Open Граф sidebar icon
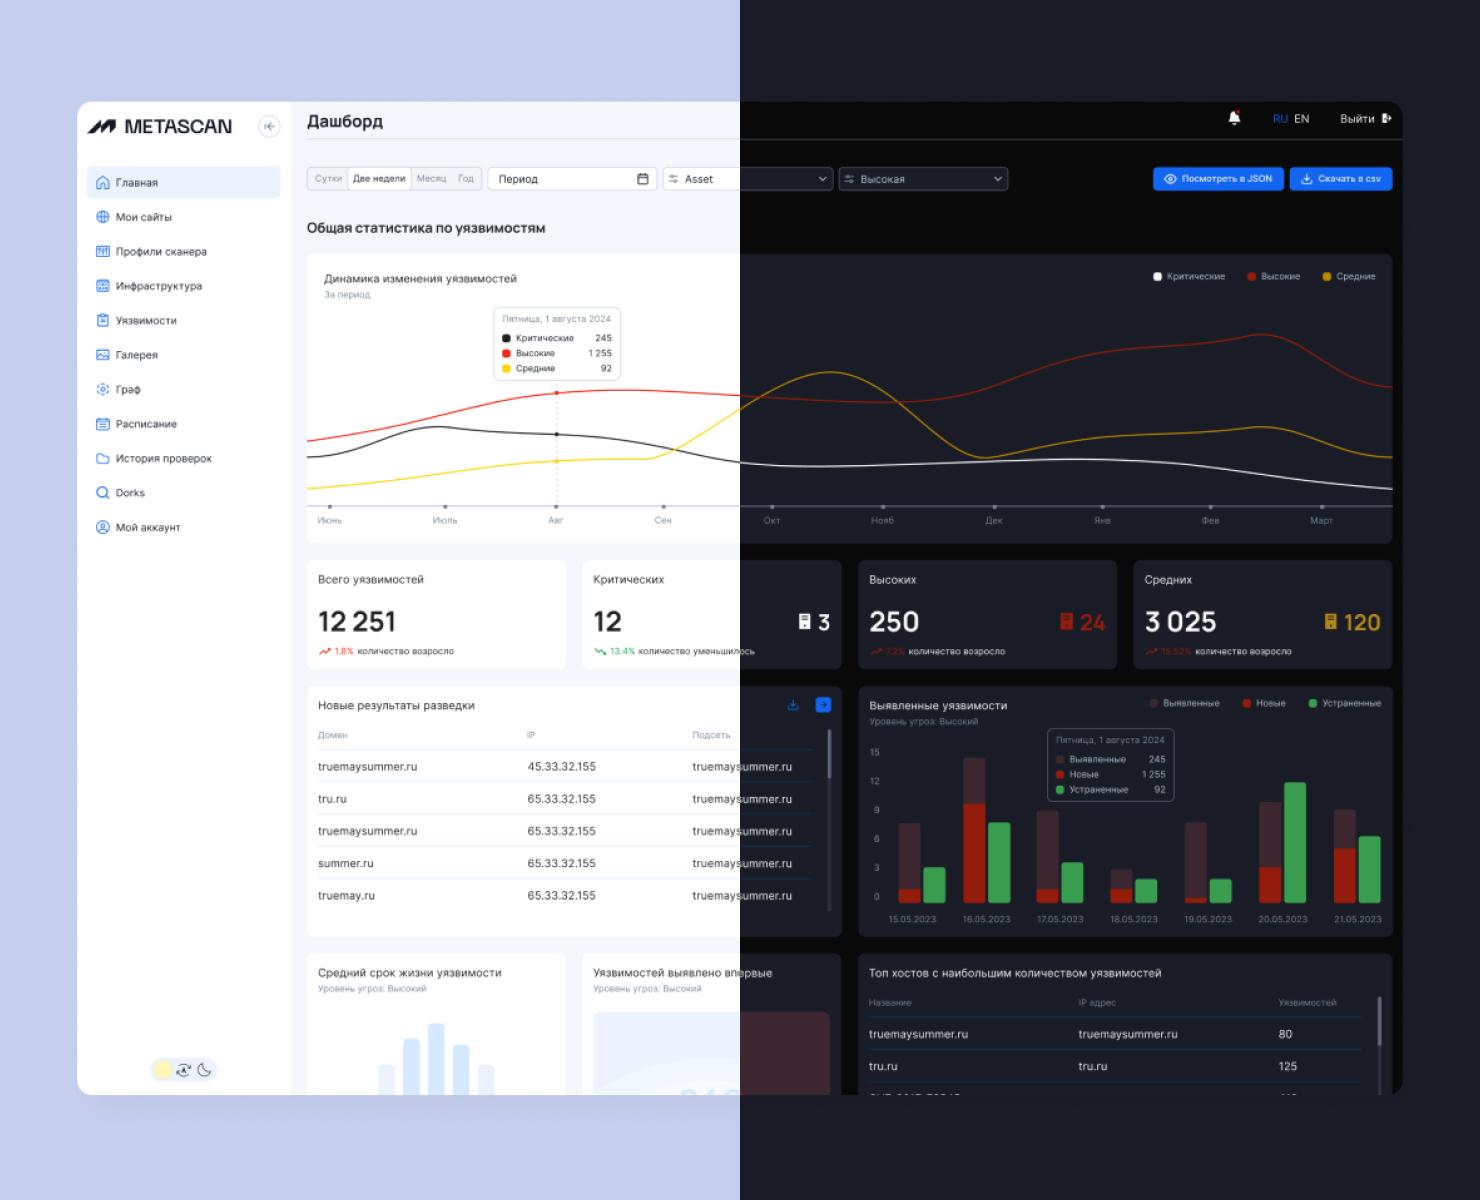The width and height of the screenshot is (1480, 1200). tap(102, 389)
